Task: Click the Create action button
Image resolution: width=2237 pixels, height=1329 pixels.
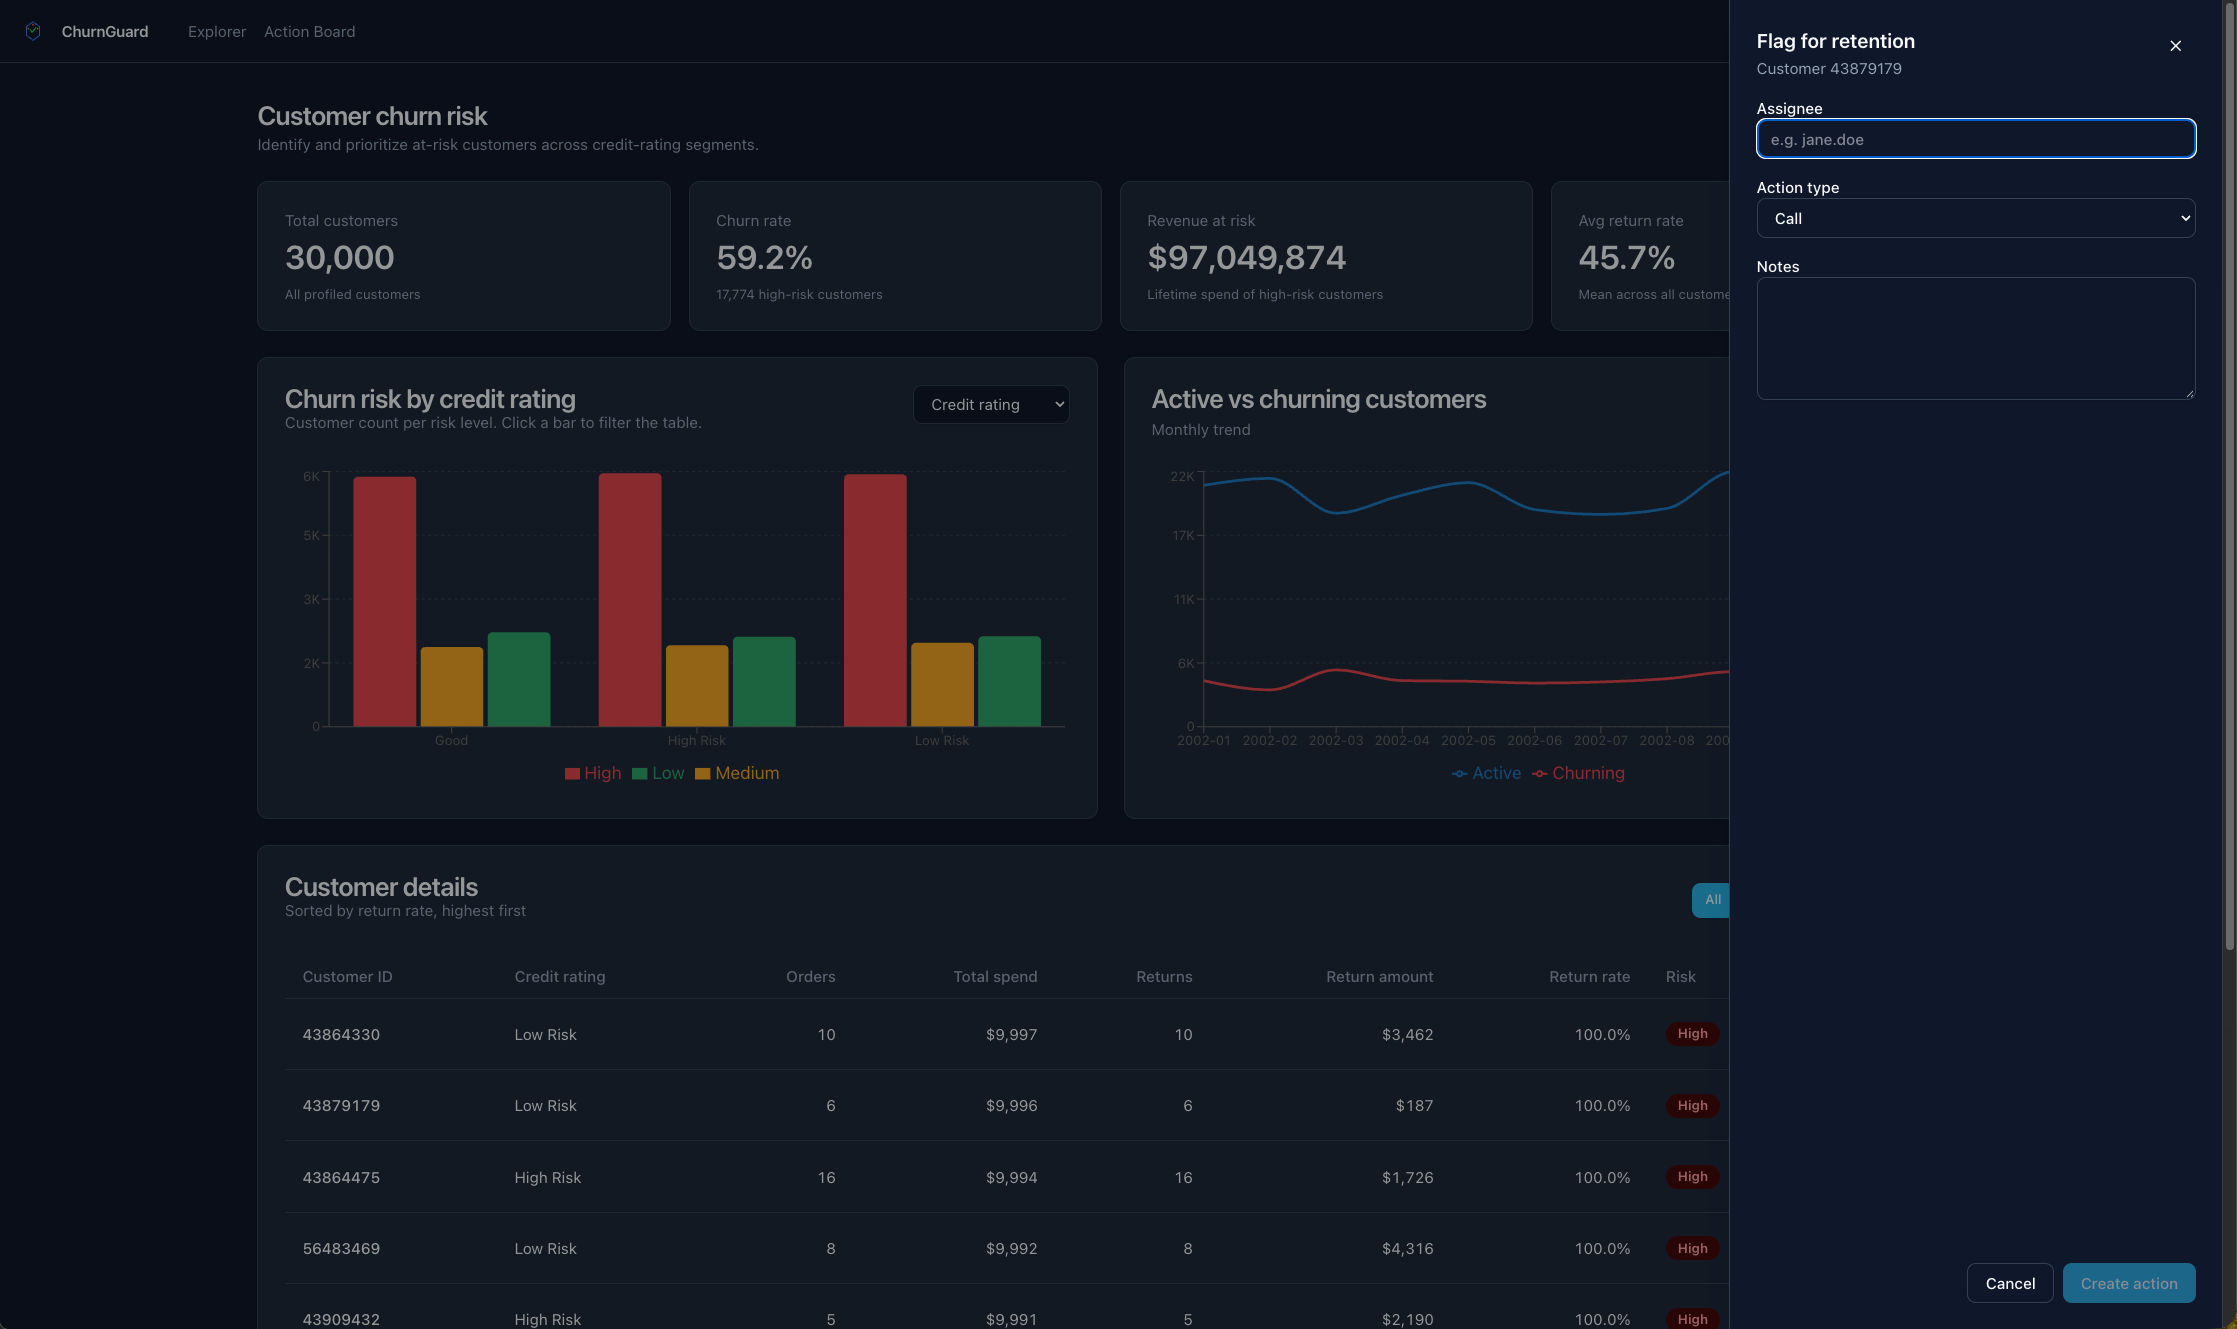Action: tap(2129, 1283)
